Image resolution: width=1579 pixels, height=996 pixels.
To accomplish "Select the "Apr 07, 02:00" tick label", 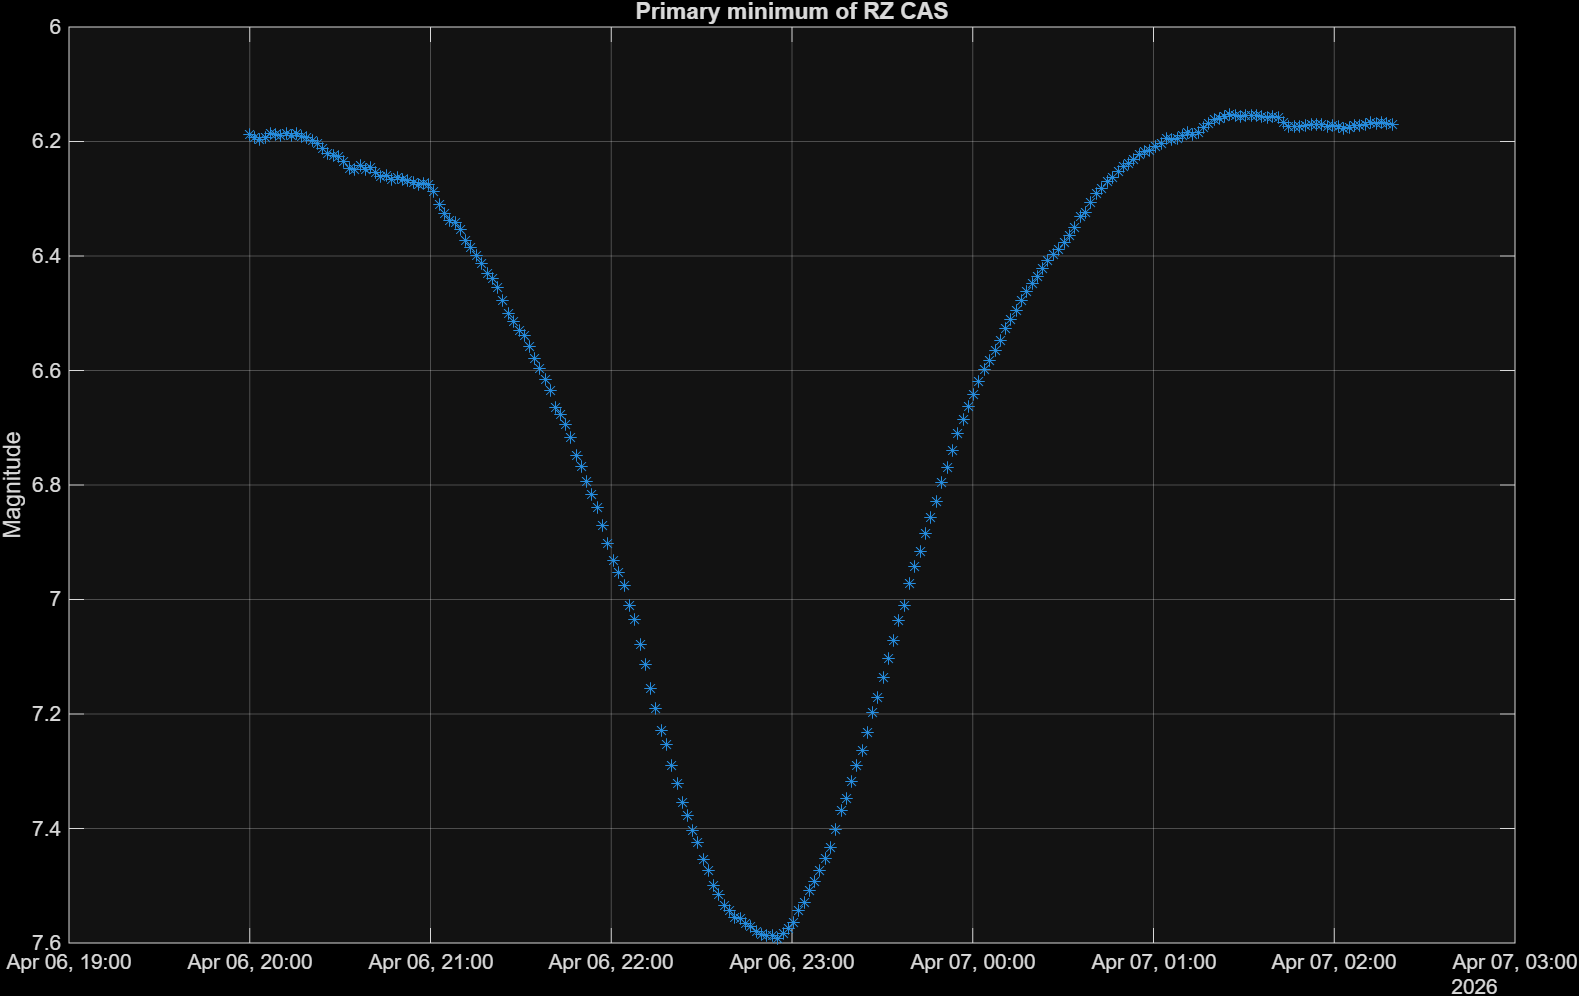I will click(1334, 962).
